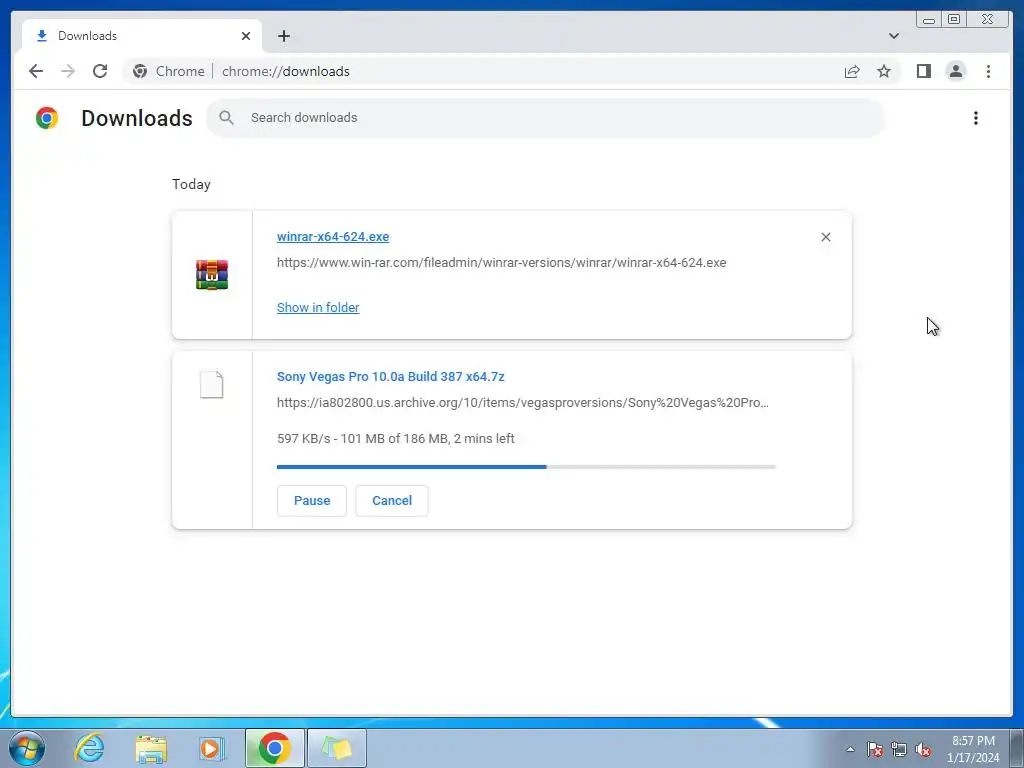
Task: Click the network tray icon
Action: coord(899,749)
